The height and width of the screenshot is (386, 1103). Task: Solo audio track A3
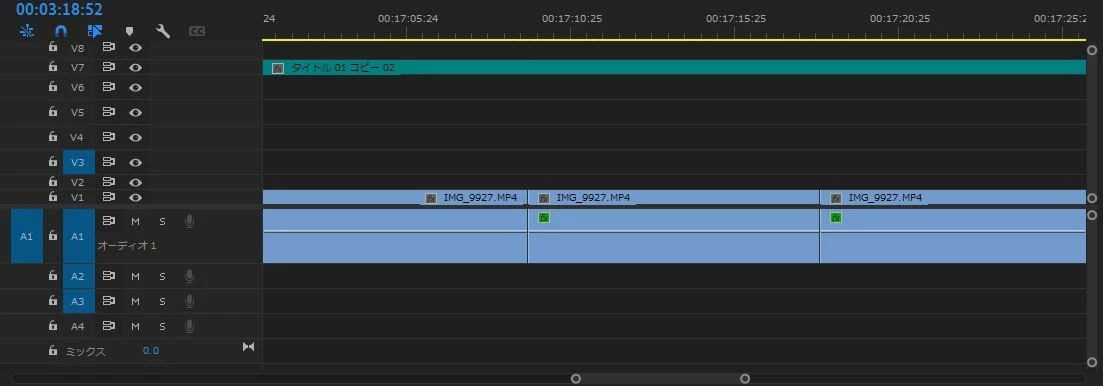click(x=162, y=302)
